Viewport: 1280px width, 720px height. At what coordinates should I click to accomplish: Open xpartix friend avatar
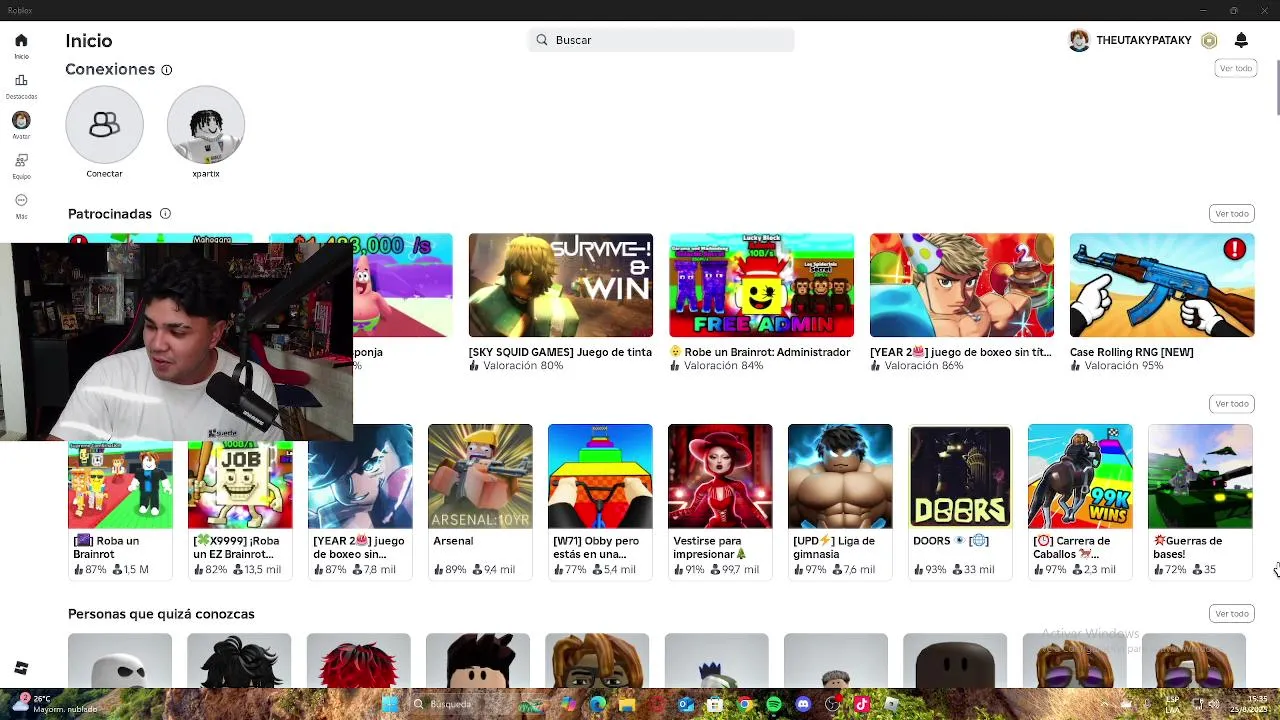[206, 125]
